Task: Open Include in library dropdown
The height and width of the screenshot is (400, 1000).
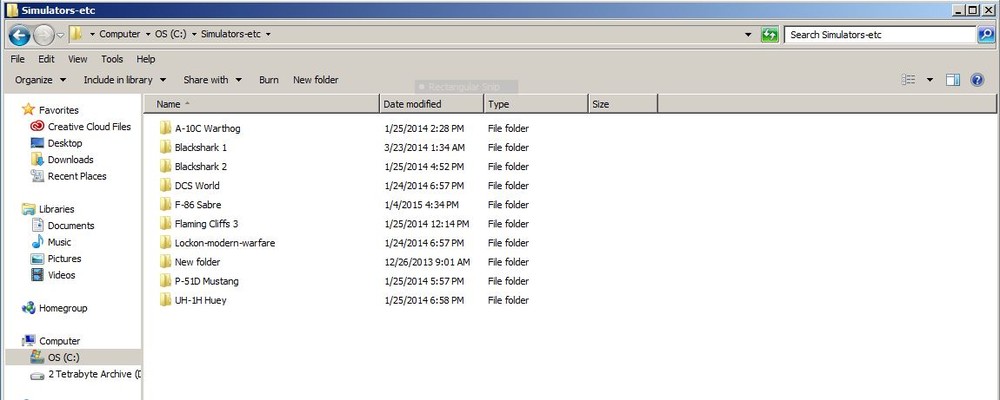Action: tap(124, 80)
